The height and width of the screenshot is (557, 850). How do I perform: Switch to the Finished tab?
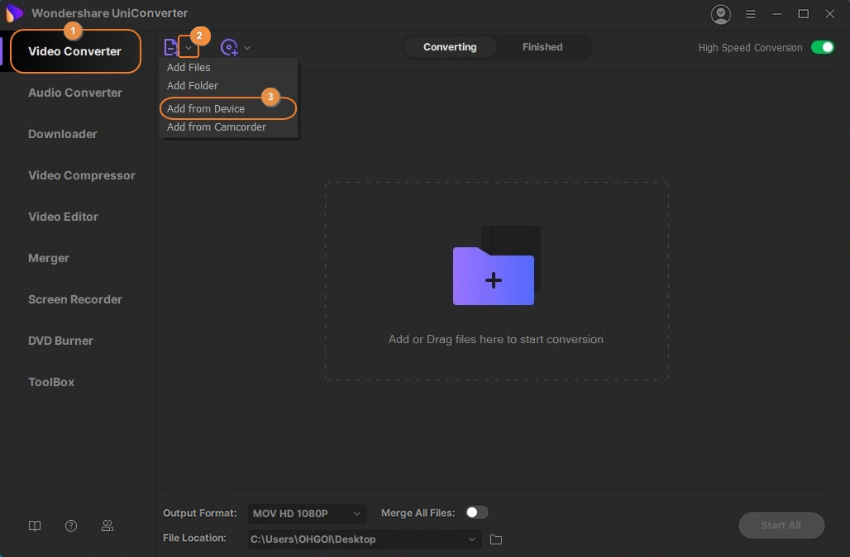tap(542, 47)
